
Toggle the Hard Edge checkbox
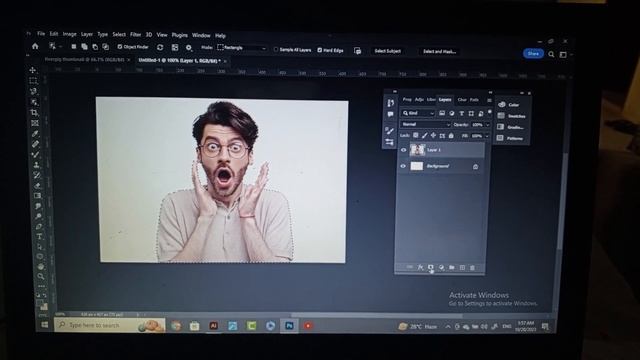click(320, 50)
